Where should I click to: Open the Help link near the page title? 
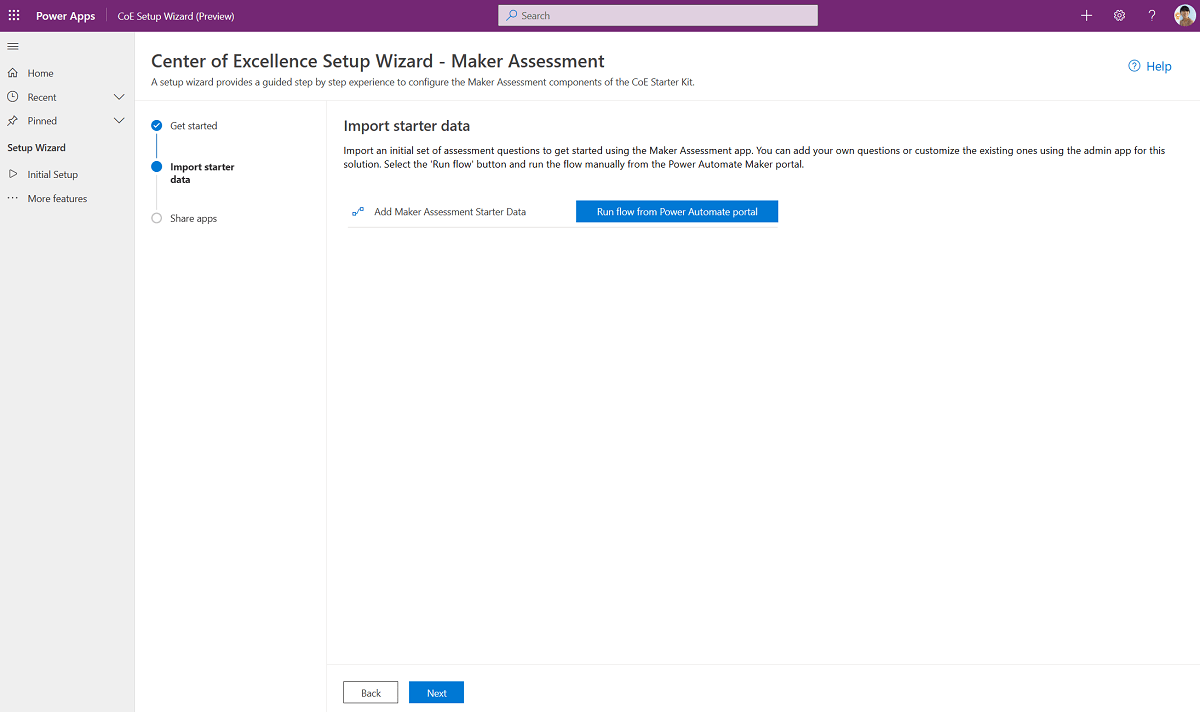coord(1150,66)
